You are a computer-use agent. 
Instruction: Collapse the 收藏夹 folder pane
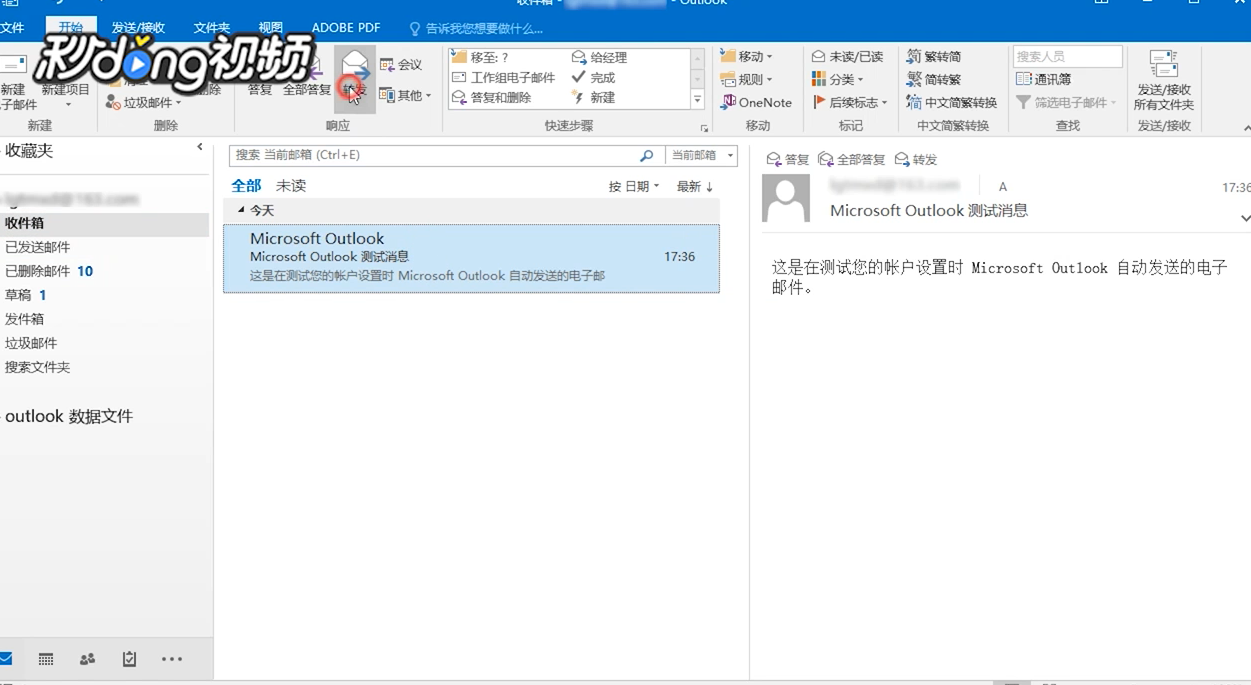(200, 148)
